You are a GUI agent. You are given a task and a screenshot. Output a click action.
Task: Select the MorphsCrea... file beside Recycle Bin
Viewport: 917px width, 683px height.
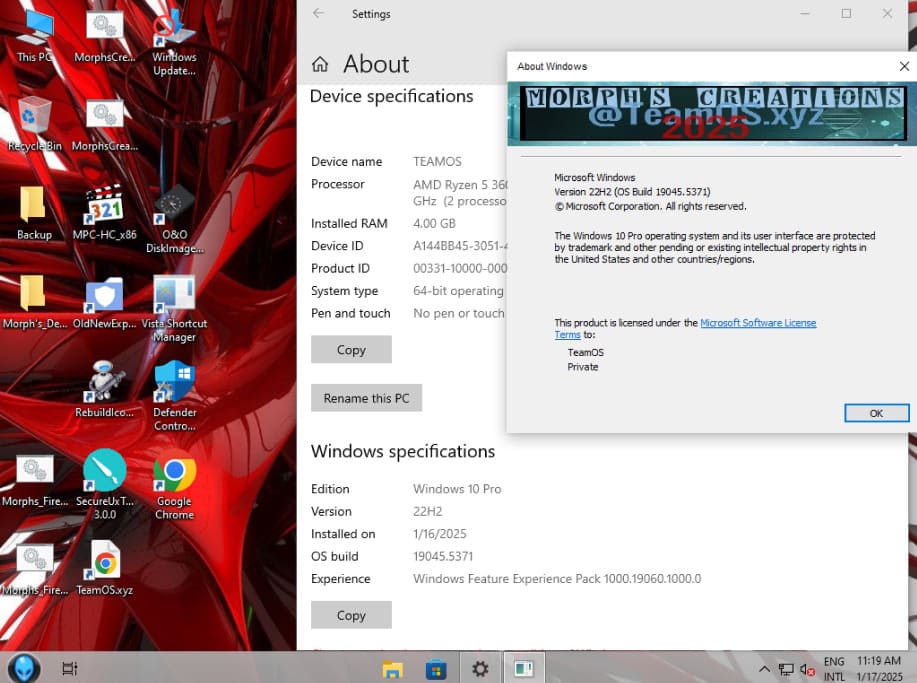click(104, 124)
